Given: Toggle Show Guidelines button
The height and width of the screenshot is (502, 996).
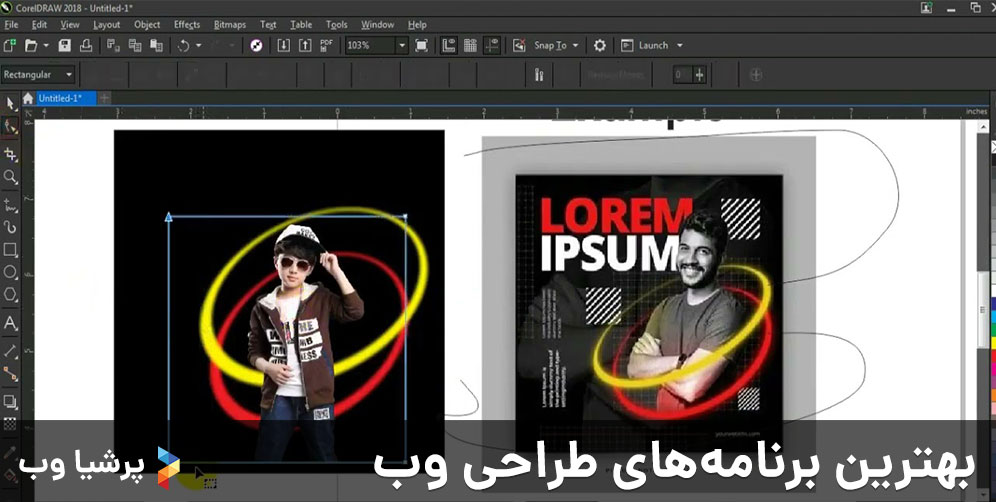Looking at the screenshot, I should click(492, 45).
